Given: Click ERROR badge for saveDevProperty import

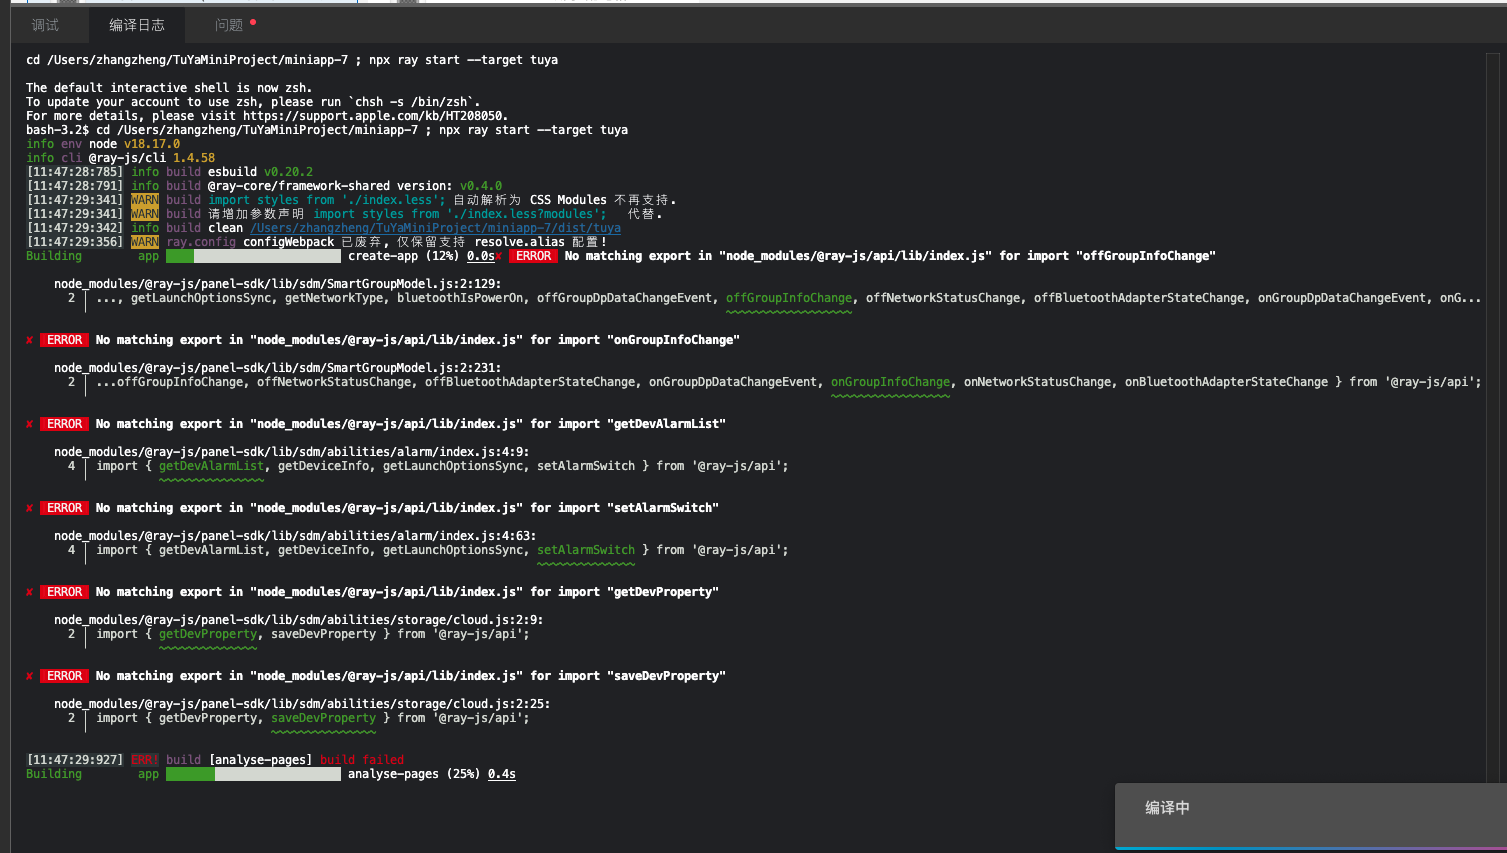Looking at the screenshot, I should [64, 676].
